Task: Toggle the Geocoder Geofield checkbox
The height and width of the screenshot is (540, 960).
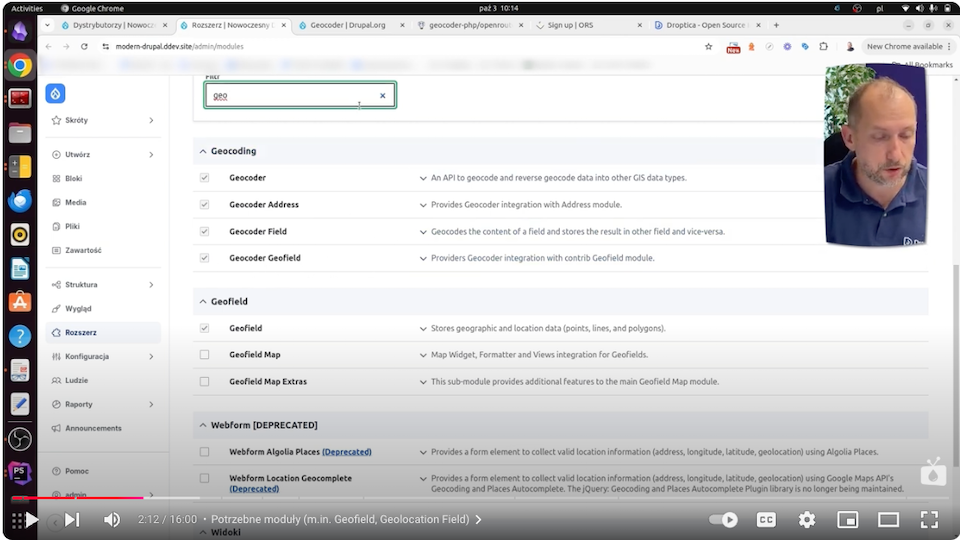Action: click(204, 258)
